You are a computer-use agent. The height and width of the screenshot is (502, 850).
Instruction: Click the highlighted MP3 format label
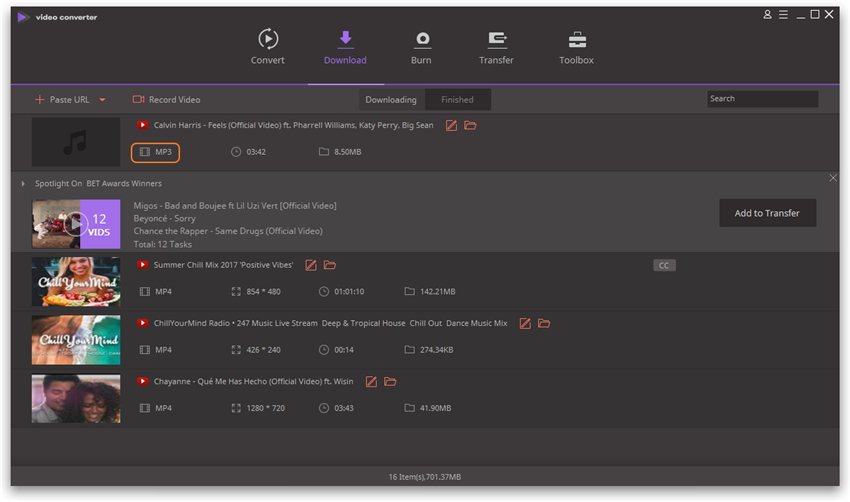(x=155, y=152)
